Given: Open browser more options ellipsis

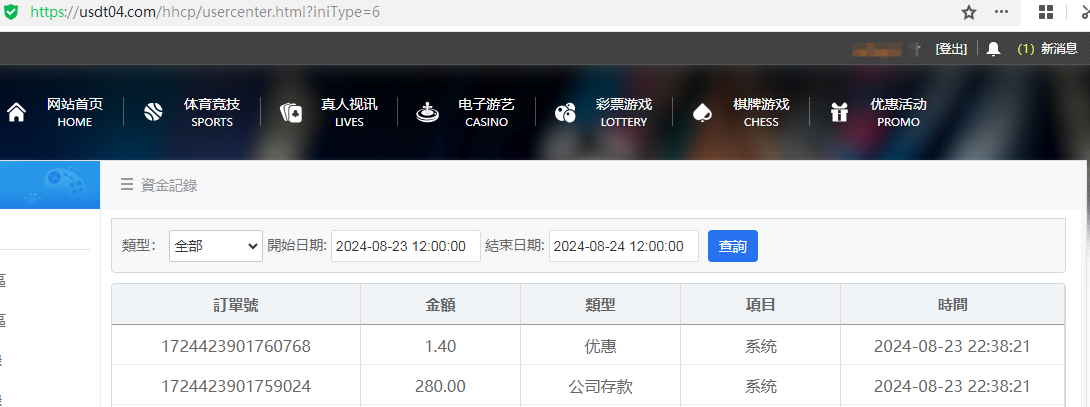Looking at the screenshot, I should click(x=1001, y=13).
